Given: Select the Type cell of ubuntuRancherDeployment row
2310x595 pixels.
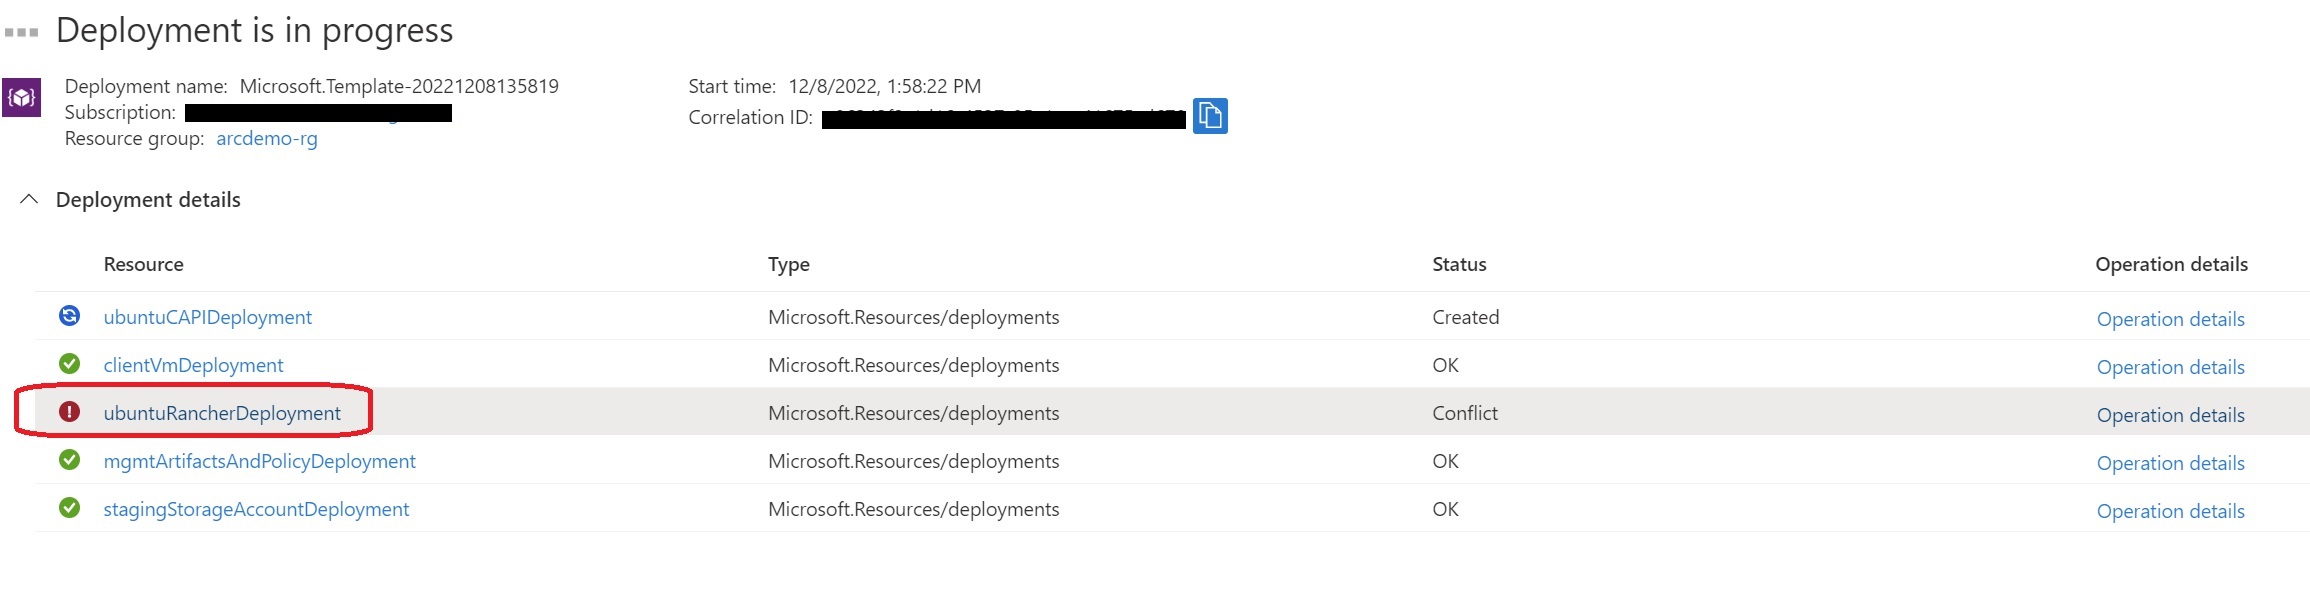Looking at the screenshot, I should click(913, 413).
